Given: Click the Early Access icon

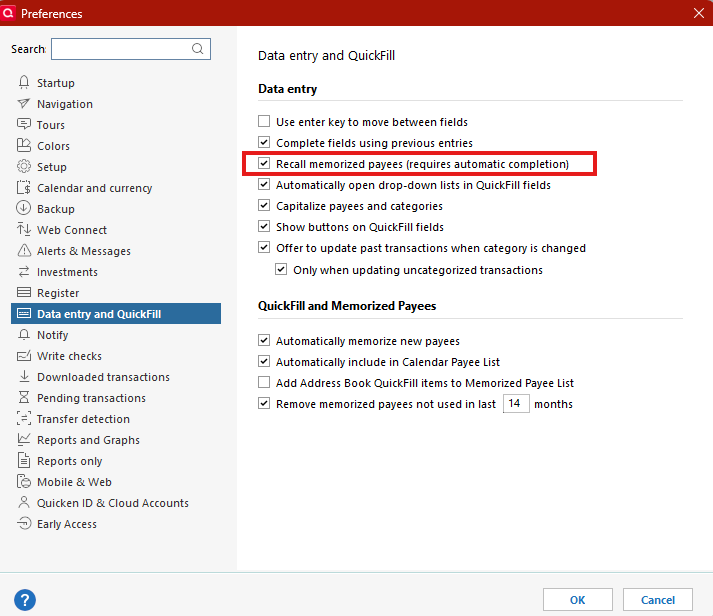Looking at the screenshot, I should [x=24, y=523].
